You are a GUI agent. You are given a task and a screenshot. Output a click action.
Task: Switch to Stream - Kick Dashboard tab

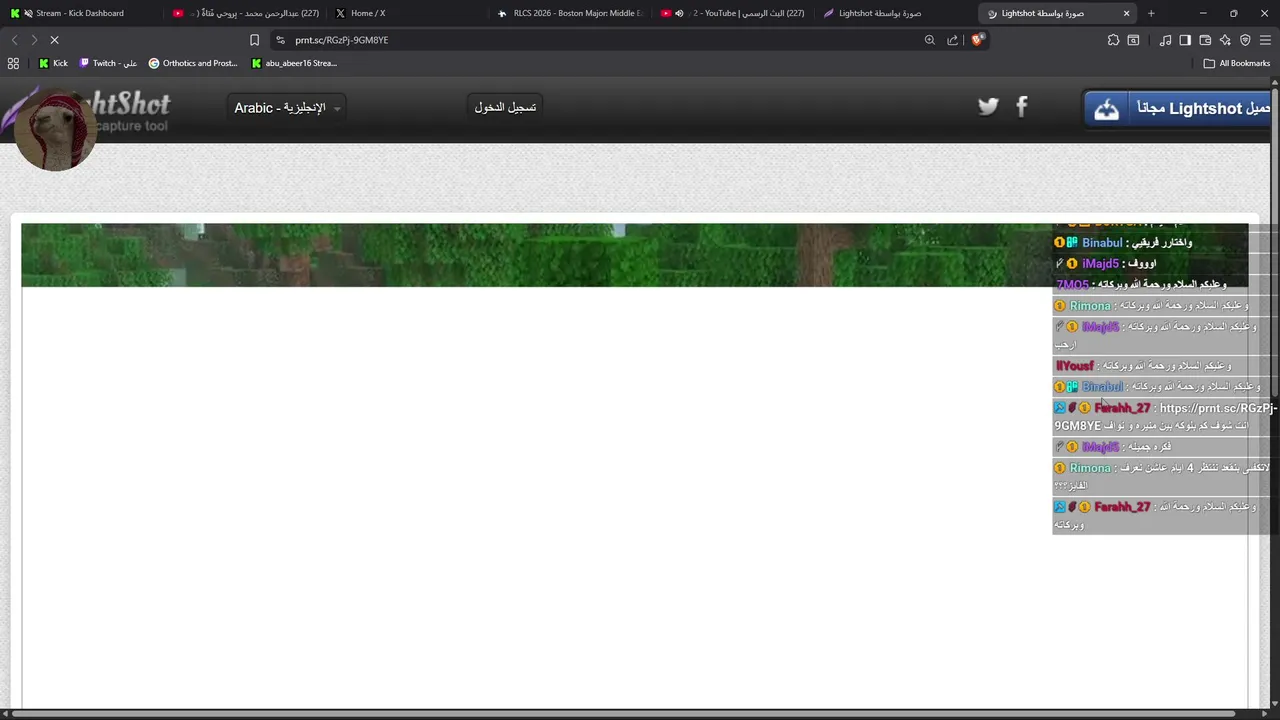[80, 13]
